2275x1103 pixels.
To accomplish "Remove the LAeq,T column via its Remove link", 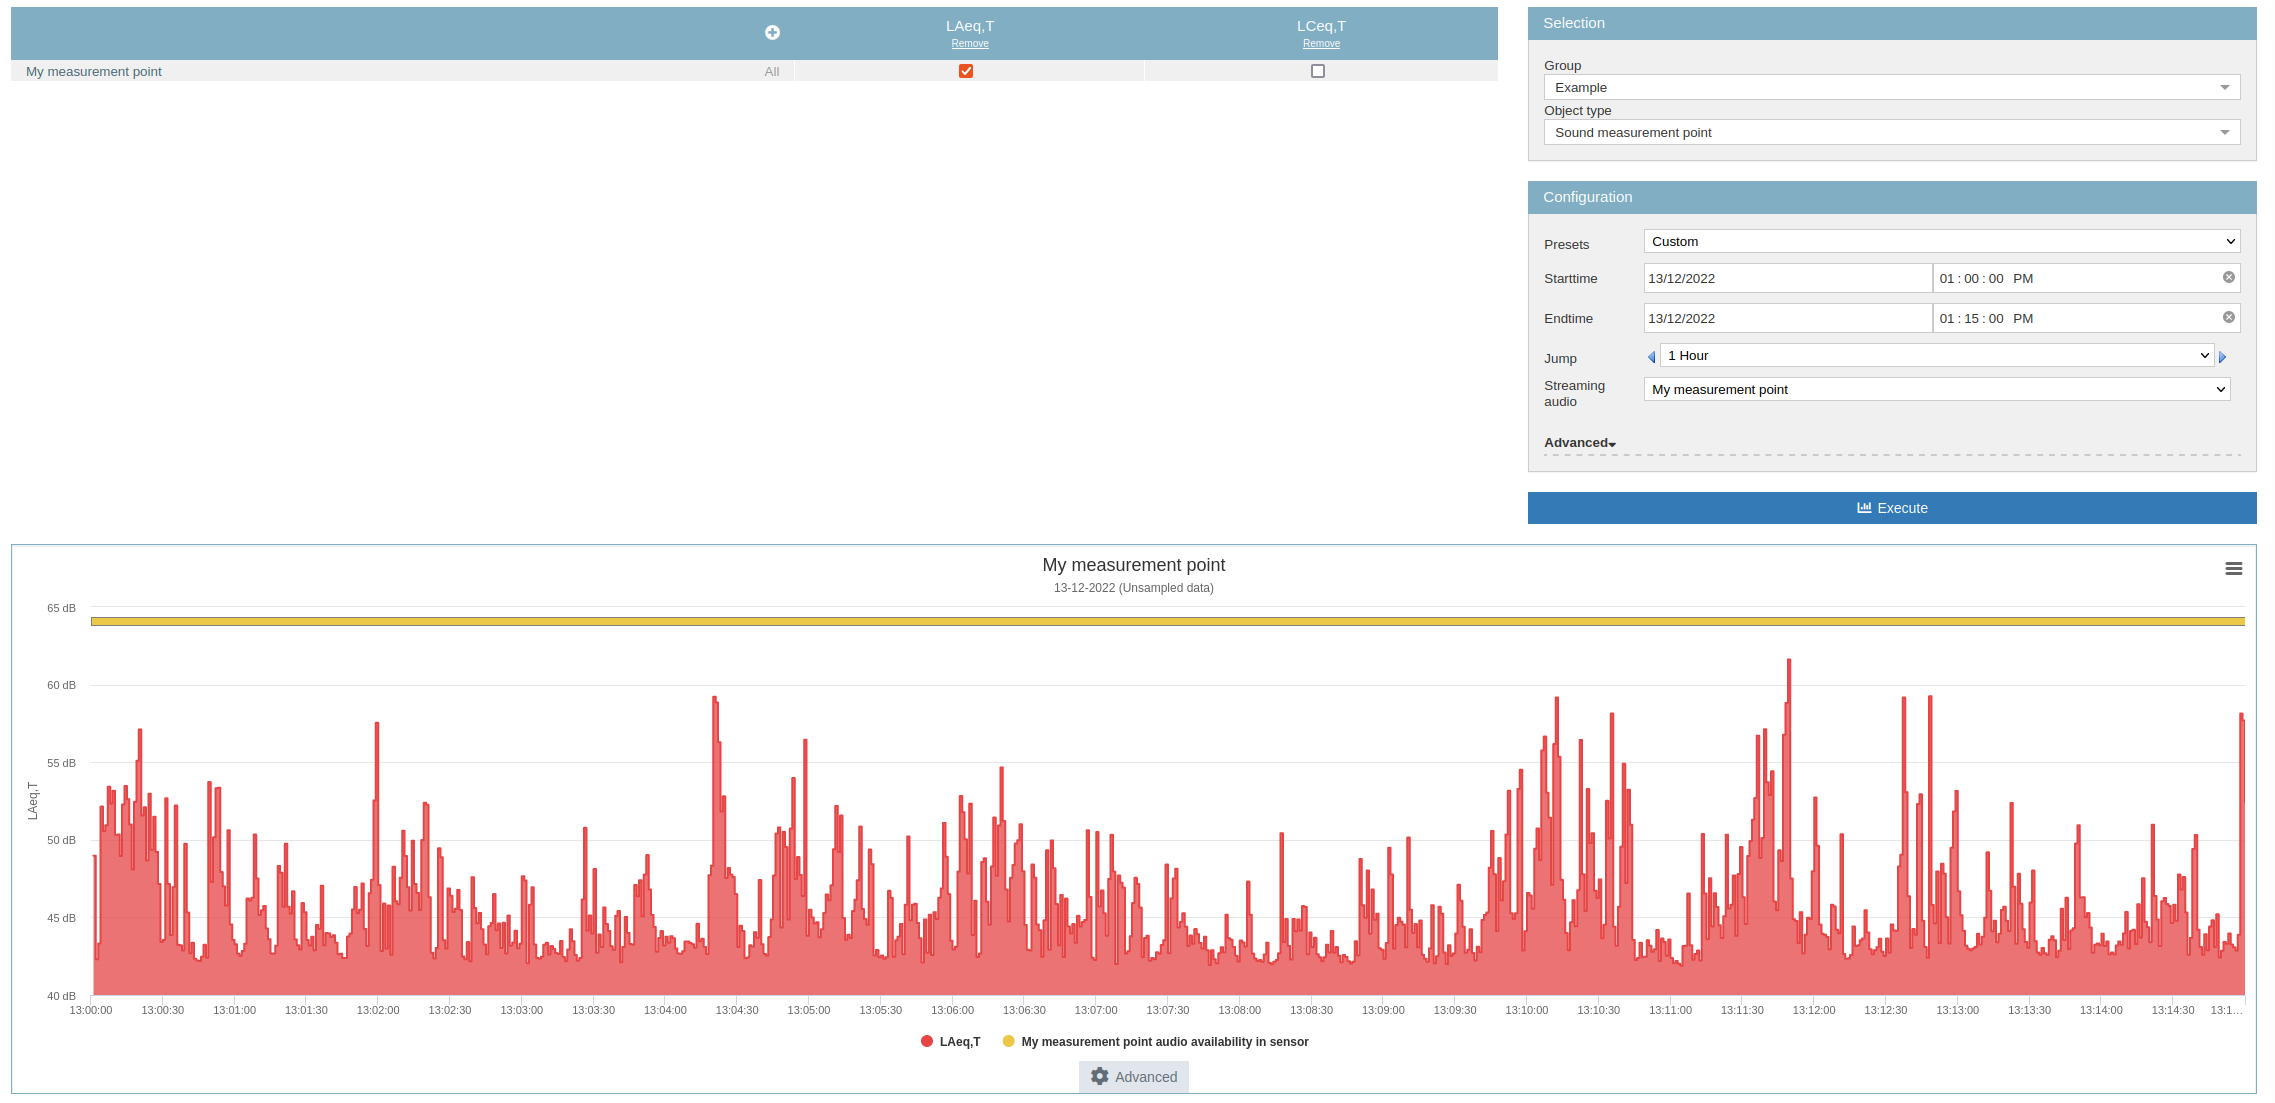I will coord(969,43).
